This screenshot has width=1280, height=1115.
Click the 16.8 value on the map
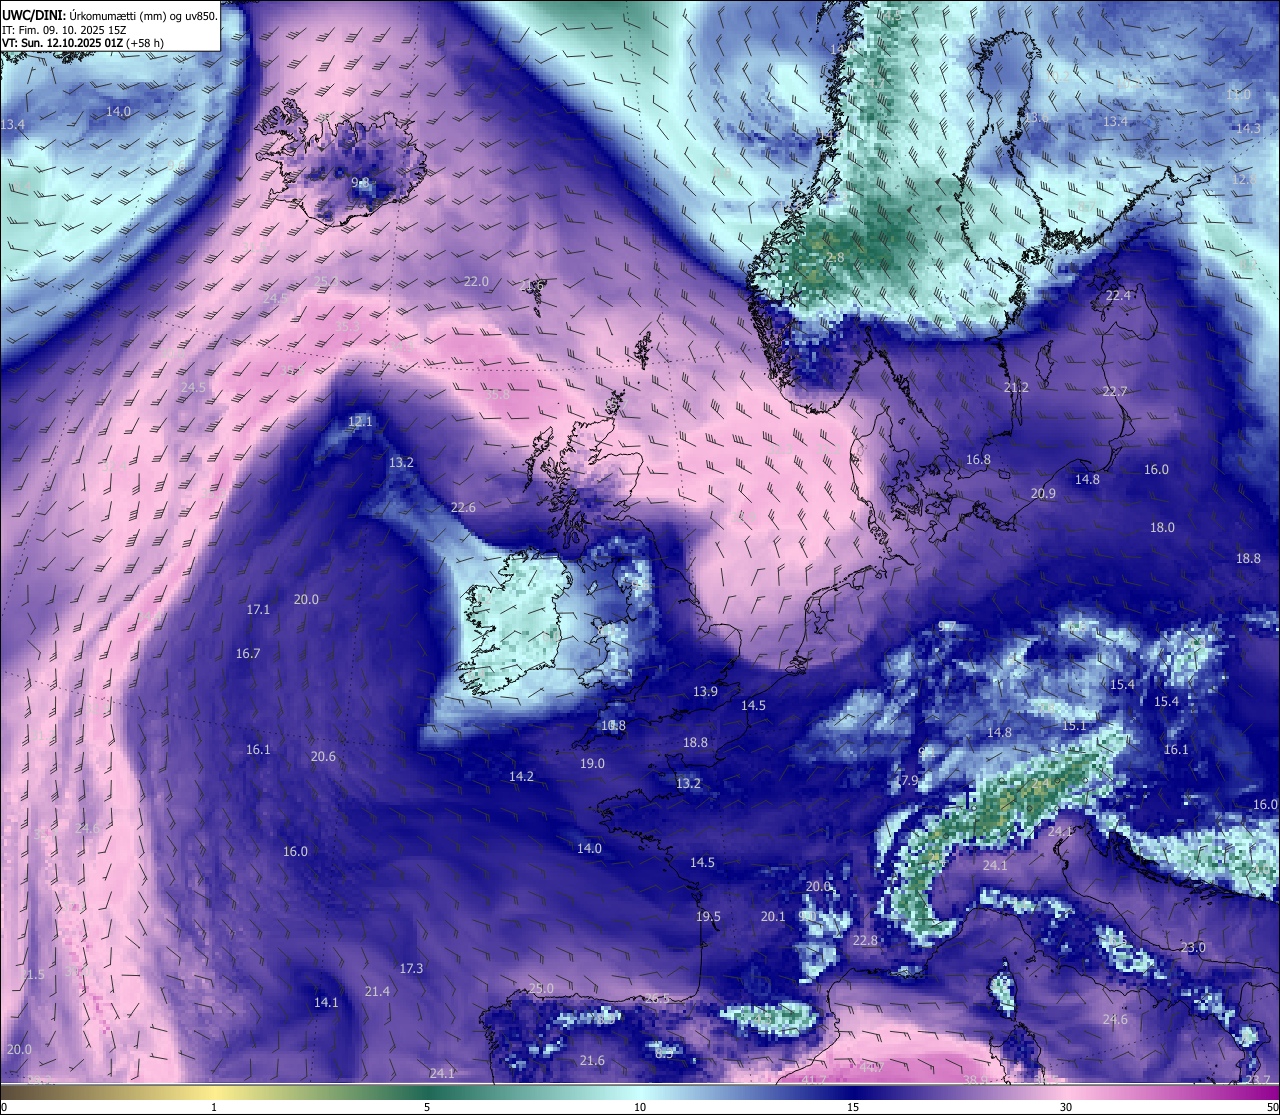point(978,460)
